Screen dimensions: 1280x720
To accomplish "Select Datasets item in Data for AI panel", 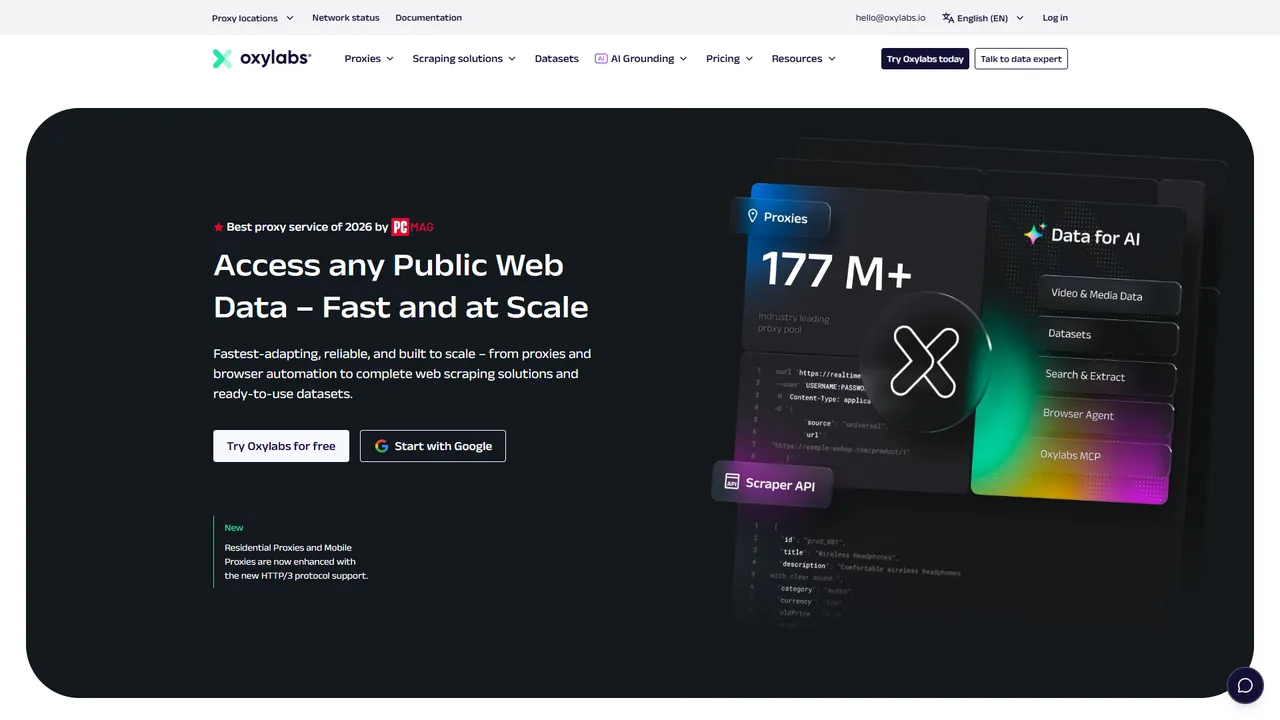I will point(1108,335).
